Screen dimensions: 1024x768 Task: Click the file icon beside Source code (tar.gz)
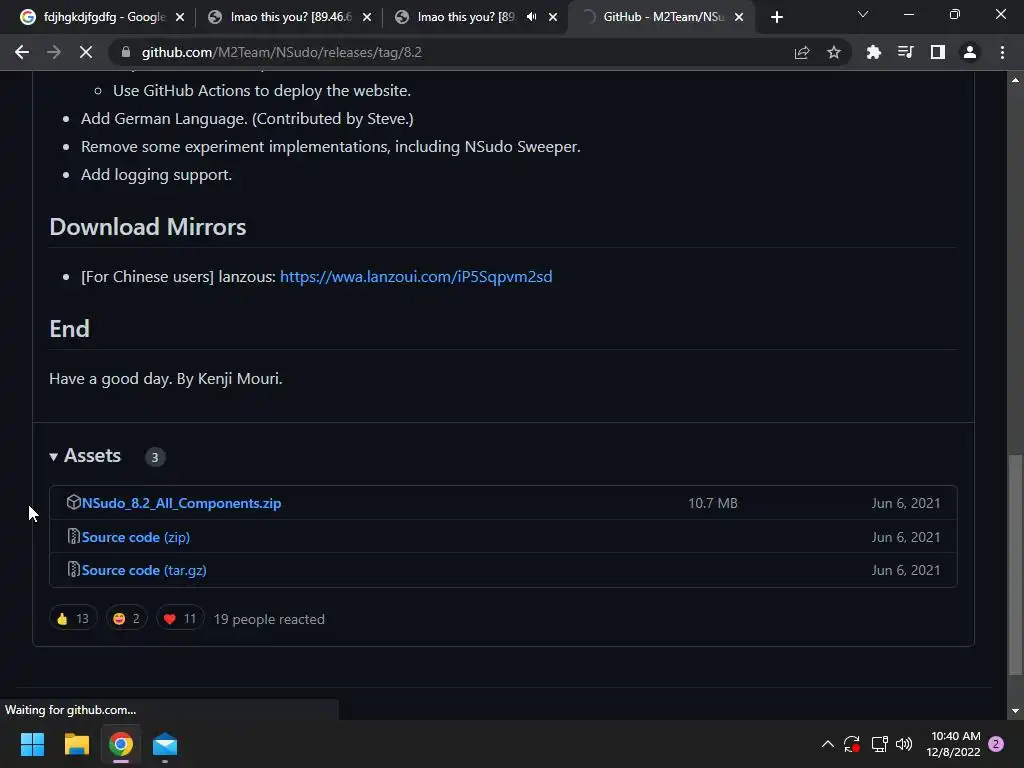point(73,569)
